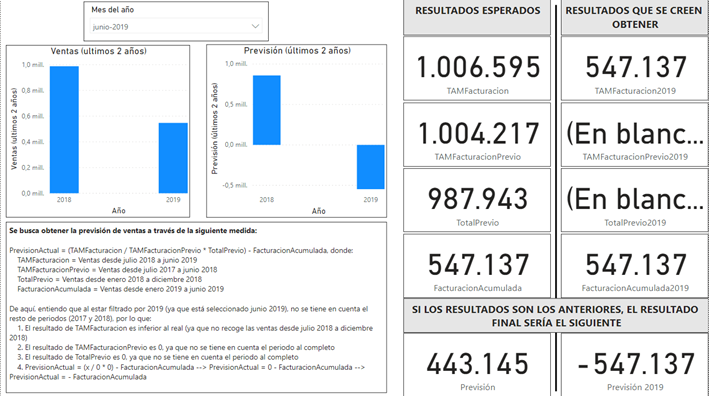Click the Ventas (ultimos 2 años) chart title
The height and width of the screenshot is (396, 709).
[99, 51]
